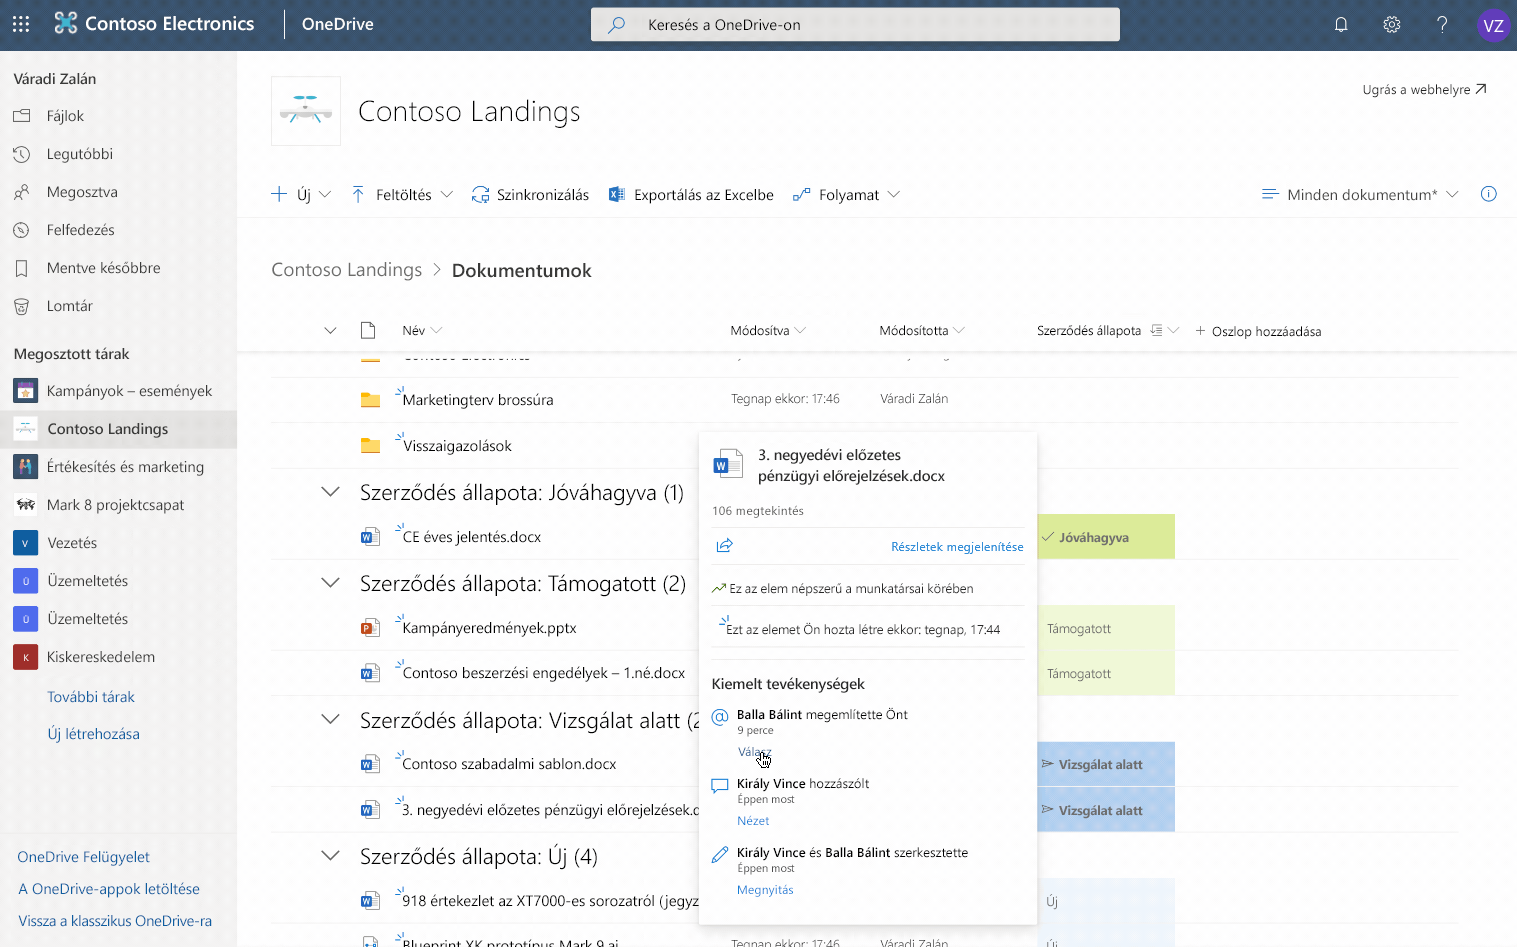Click the Visszaigazolások folder icon
This screenshot has height=947, width=1517.
point(370,446)
